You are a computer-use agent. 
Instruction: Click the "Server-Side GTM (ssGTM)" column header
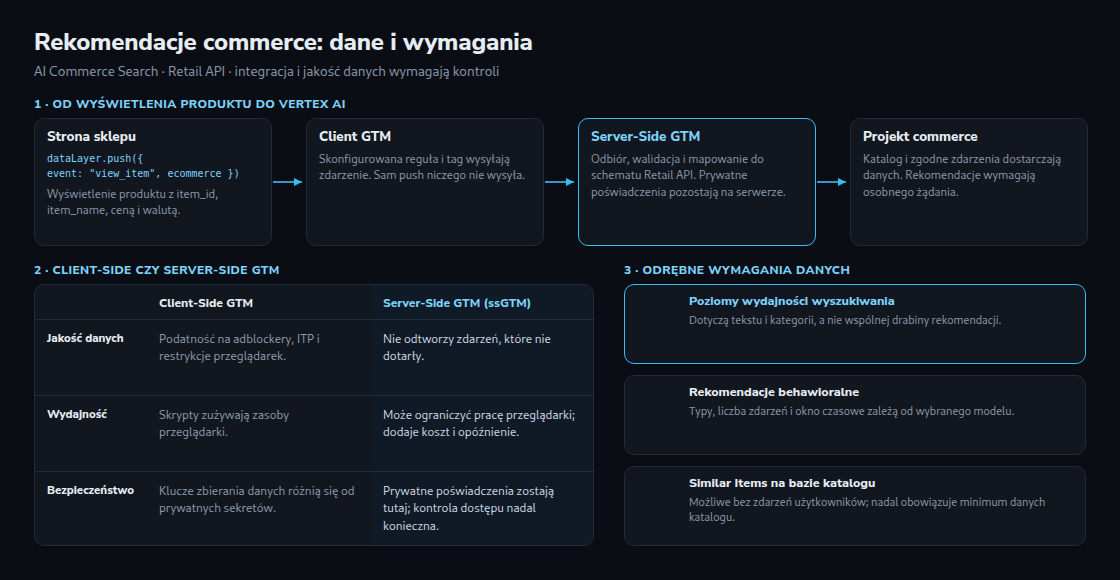456,303
